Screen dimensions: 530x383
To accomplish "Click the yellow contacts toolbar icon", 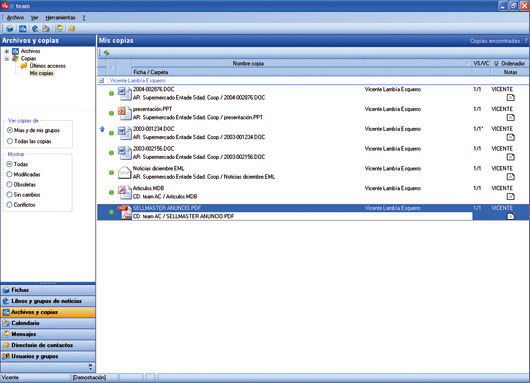I will coord(72,29).
